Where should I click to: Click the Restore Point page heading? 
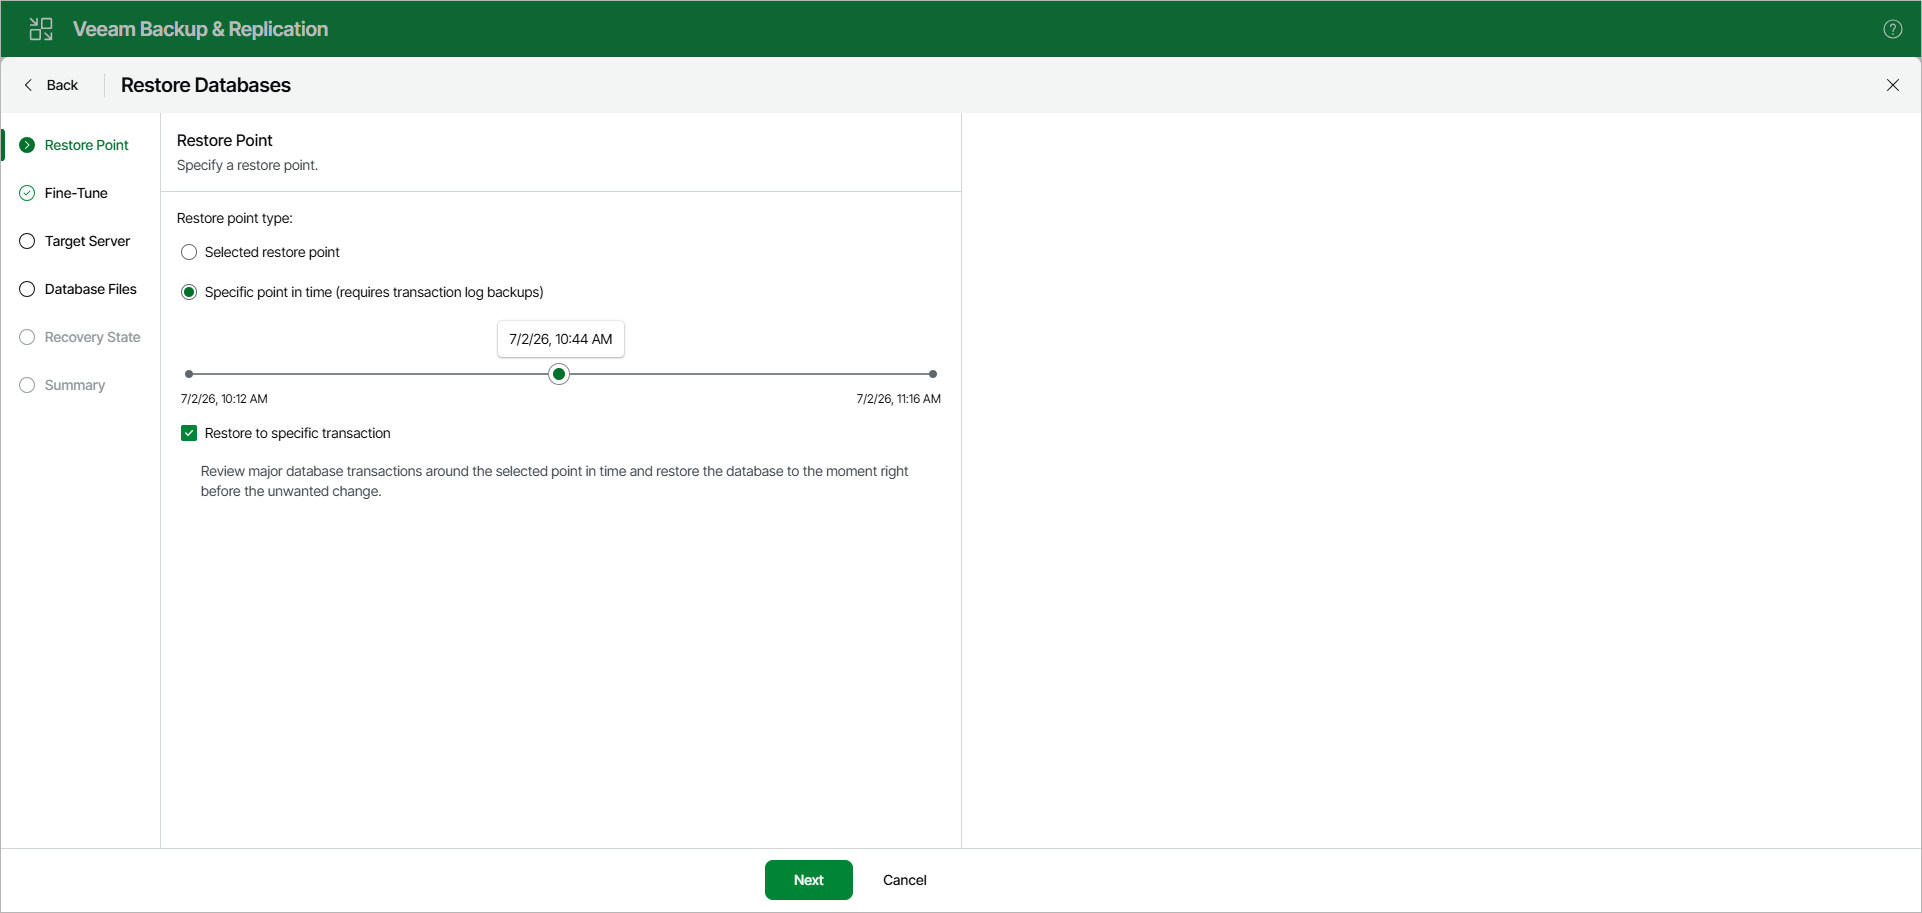click(x=224, y=140)
